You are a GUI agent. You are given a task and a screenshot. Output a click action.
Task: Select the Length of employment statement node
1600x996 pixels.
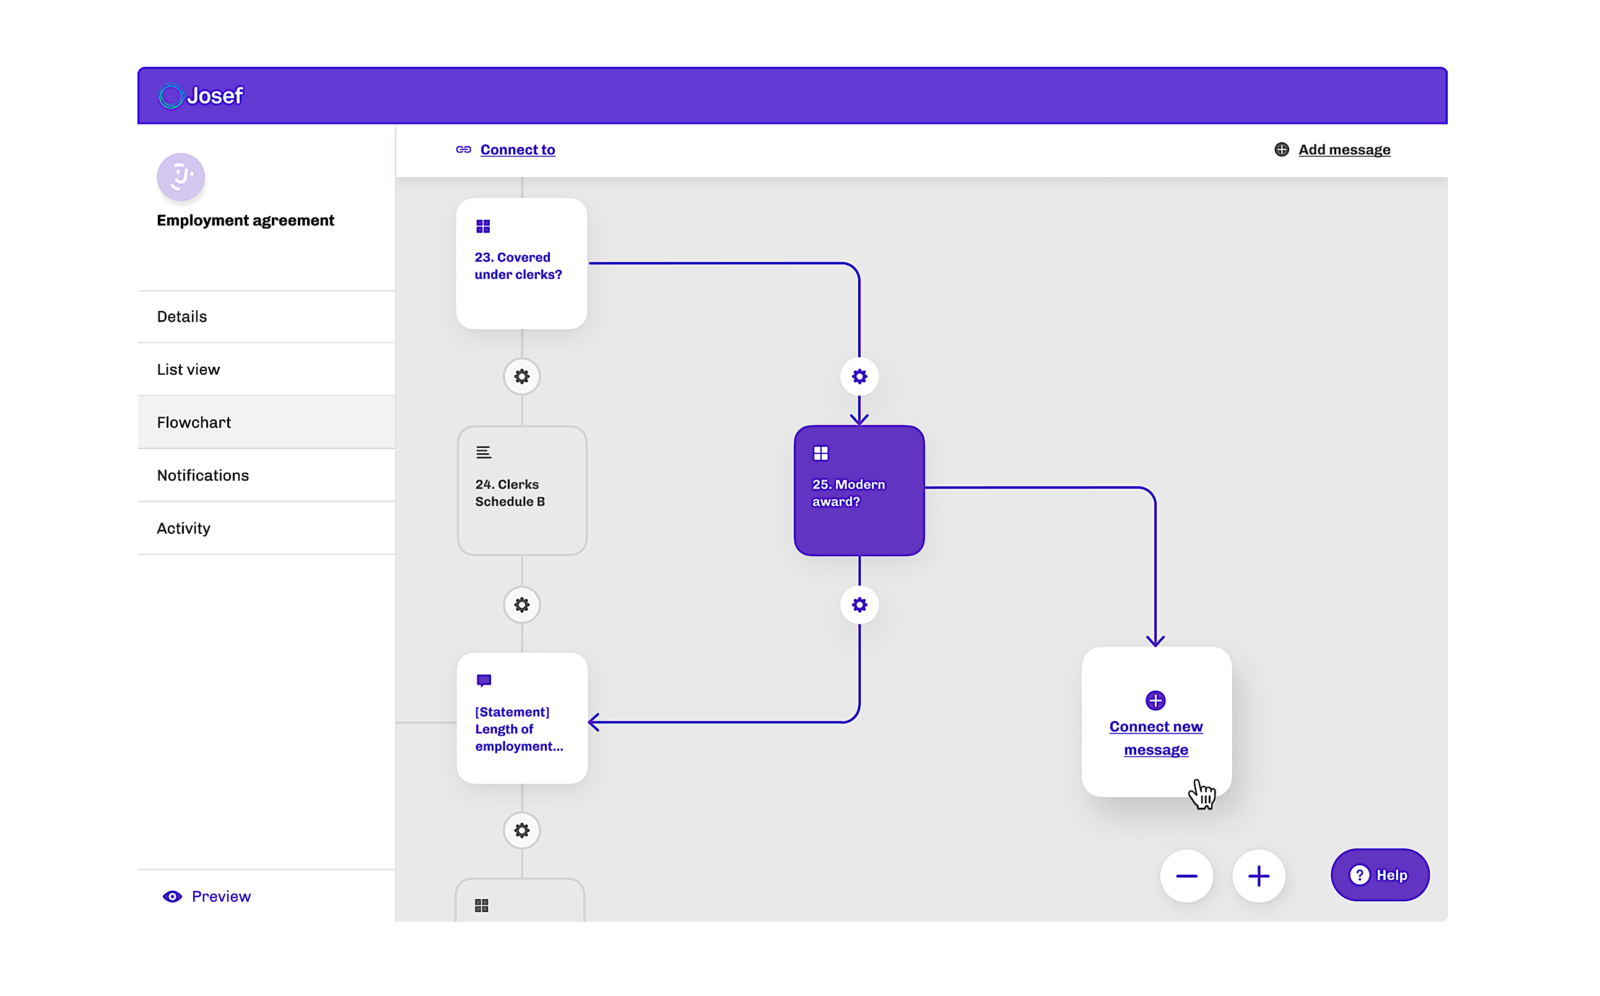522,719
